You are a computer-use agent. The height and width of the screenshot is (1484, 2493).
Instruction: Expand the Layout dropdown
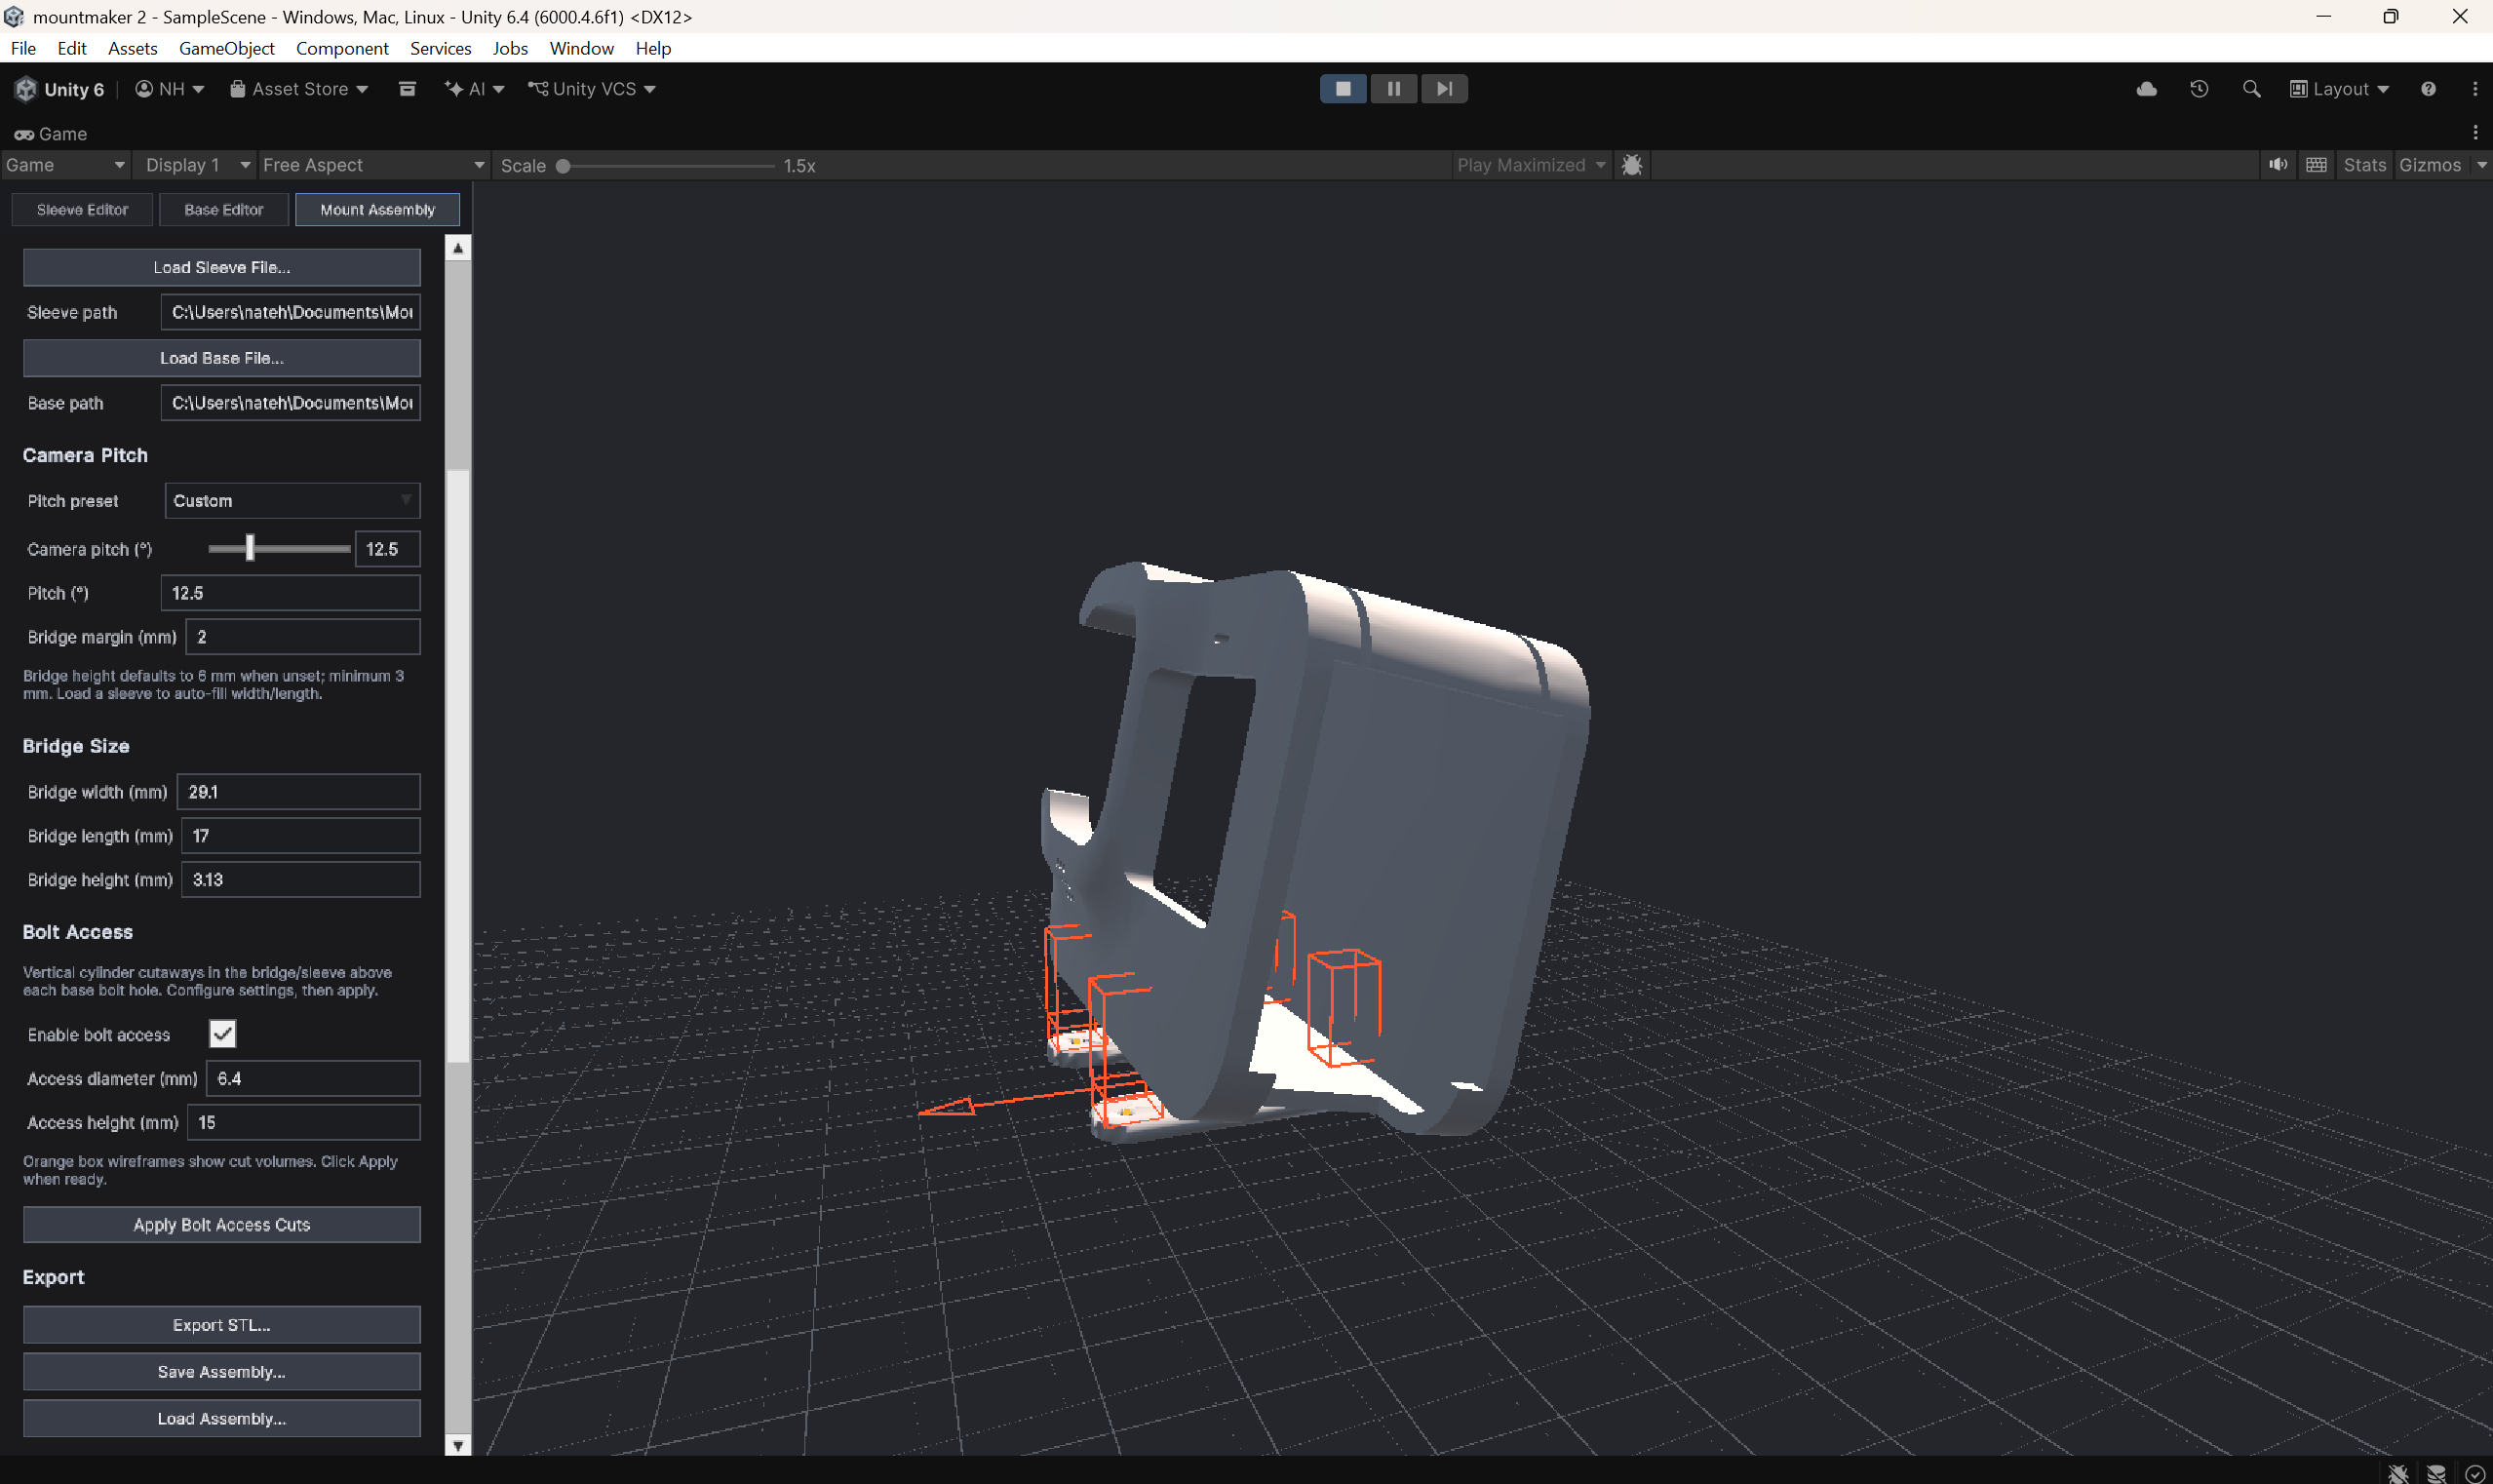(x=2339, y=89)
